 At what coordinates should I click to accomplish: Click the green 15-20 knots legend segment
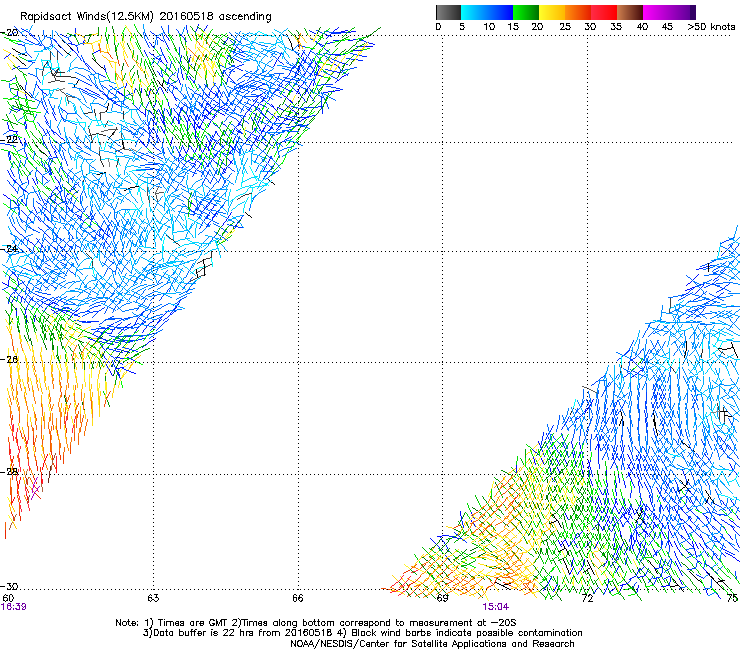[526, 12]
